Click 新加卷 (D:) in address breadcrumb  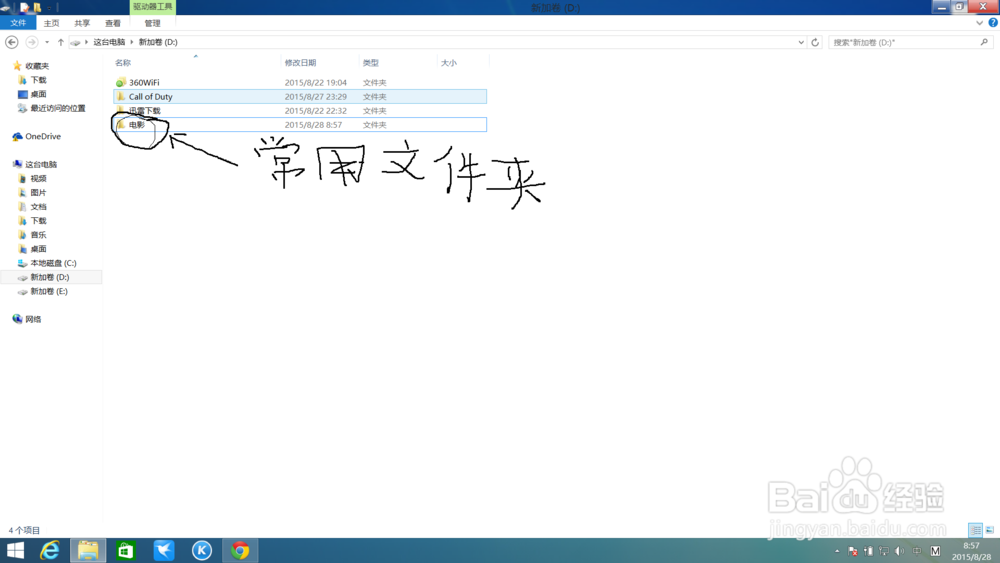[158, 42]
